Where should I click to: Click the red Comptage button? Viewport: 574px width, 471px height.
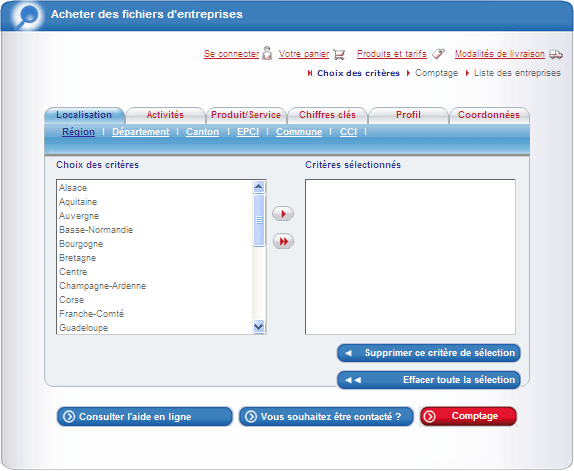coord(468,416)
